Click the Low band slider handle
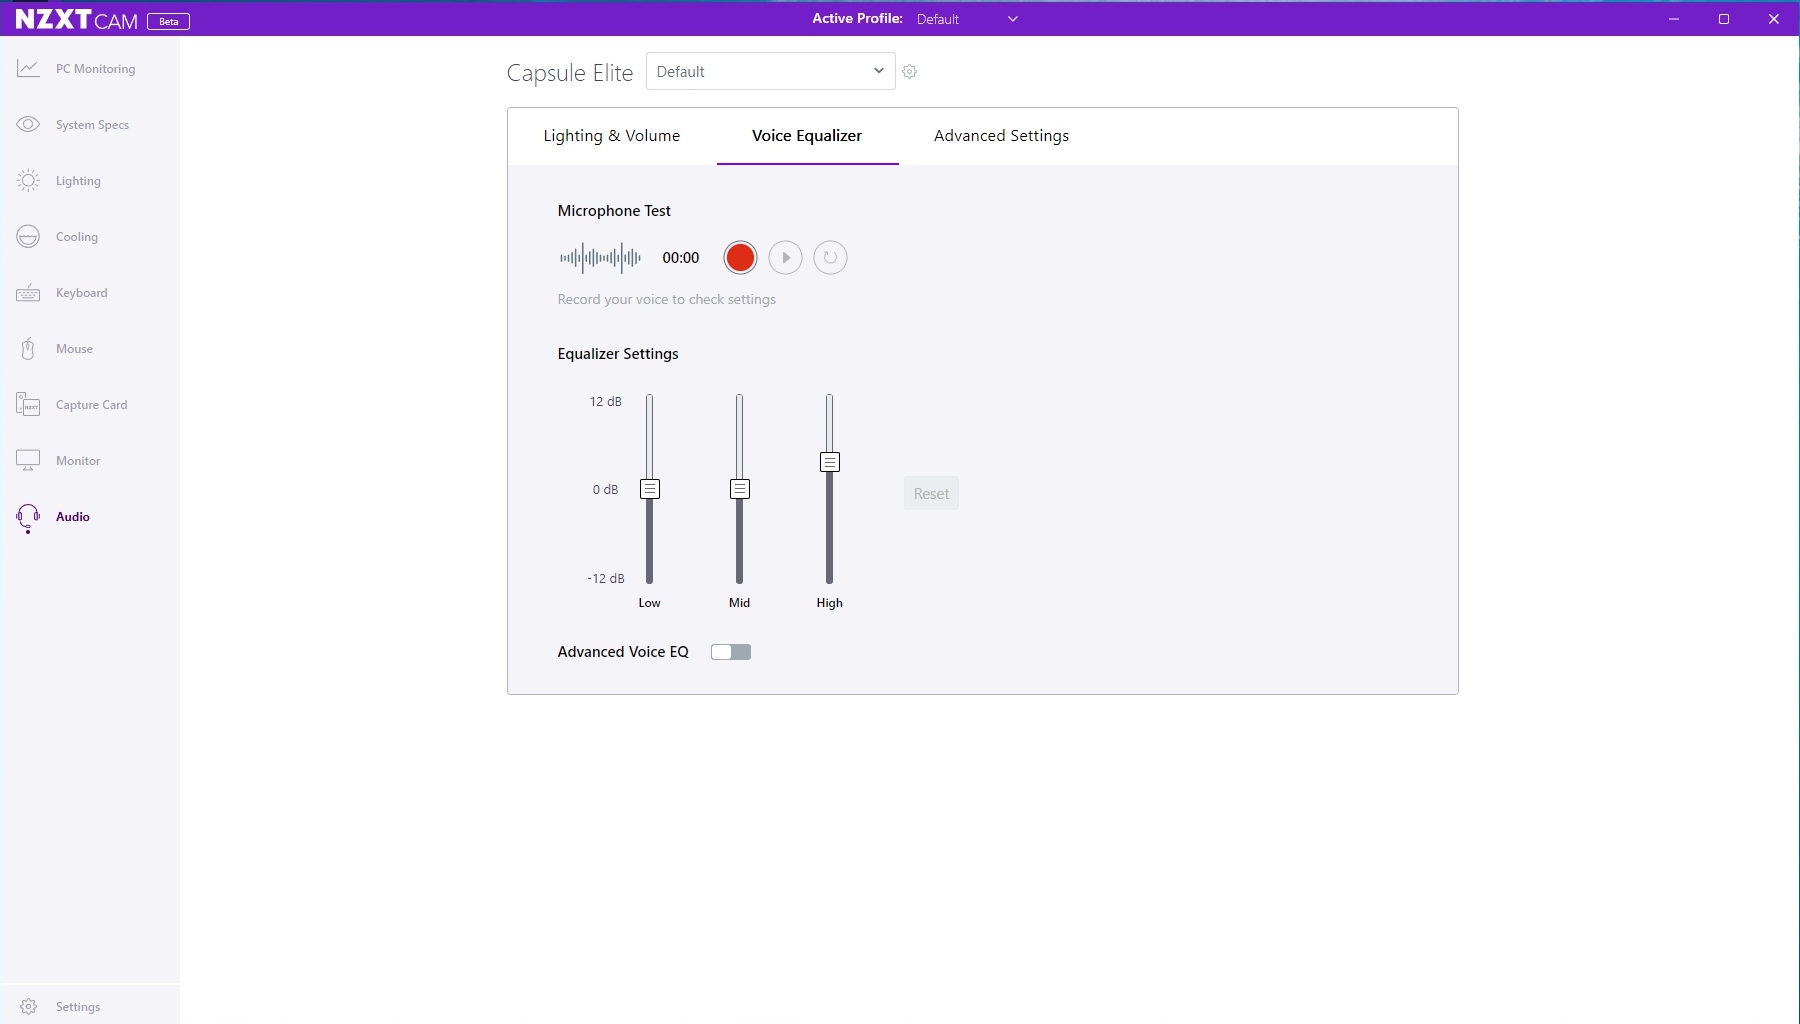 650,489
